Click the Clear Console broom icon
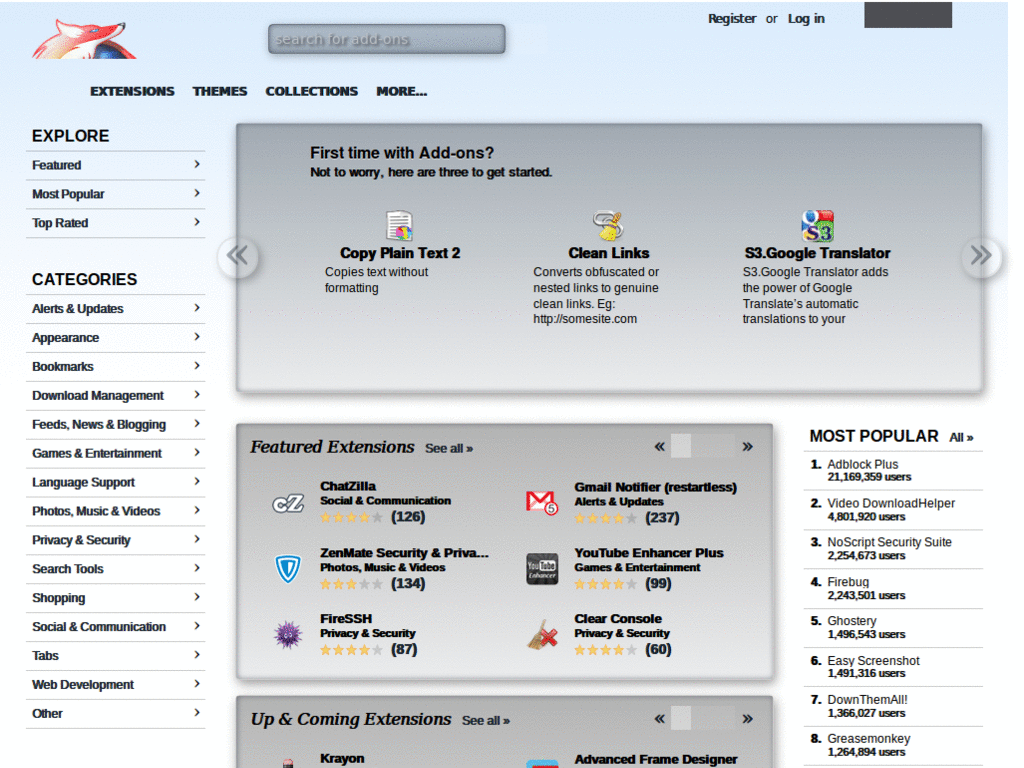Viewport: 1024px width, 768px height. (x=542, y=634)
